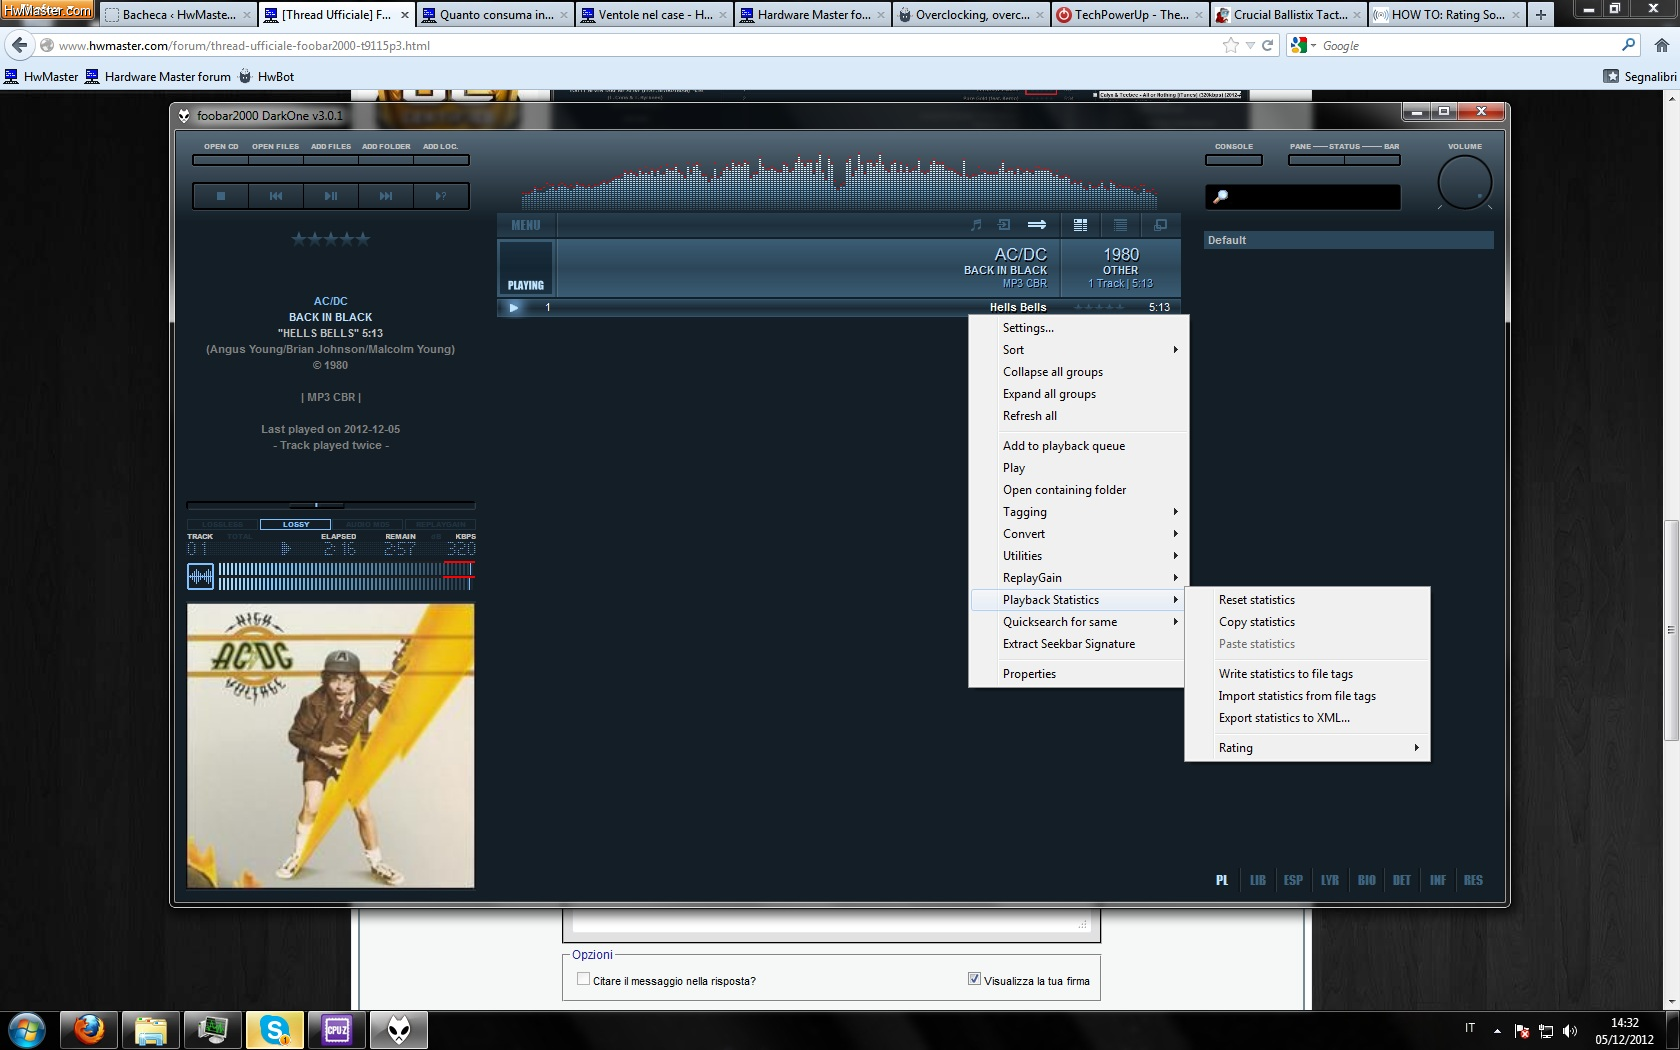The width and height of the screenshot is (1680, 1050).
Task: Skip to the next track
Action: click(386, 196)
